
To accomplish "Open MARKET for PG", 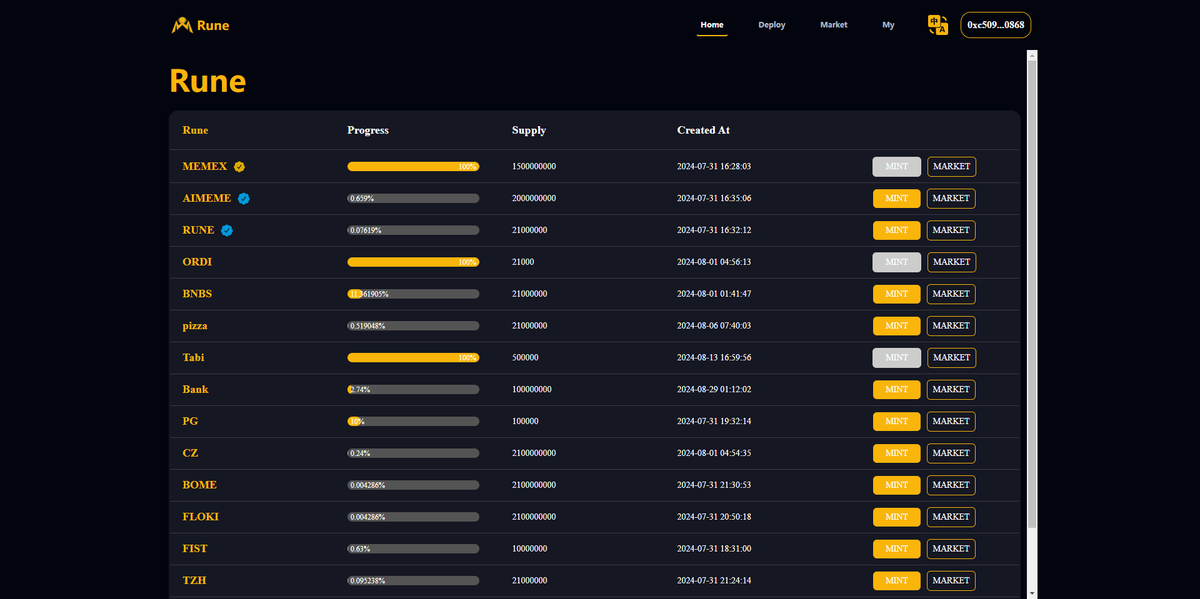I will tap(951, 421).
